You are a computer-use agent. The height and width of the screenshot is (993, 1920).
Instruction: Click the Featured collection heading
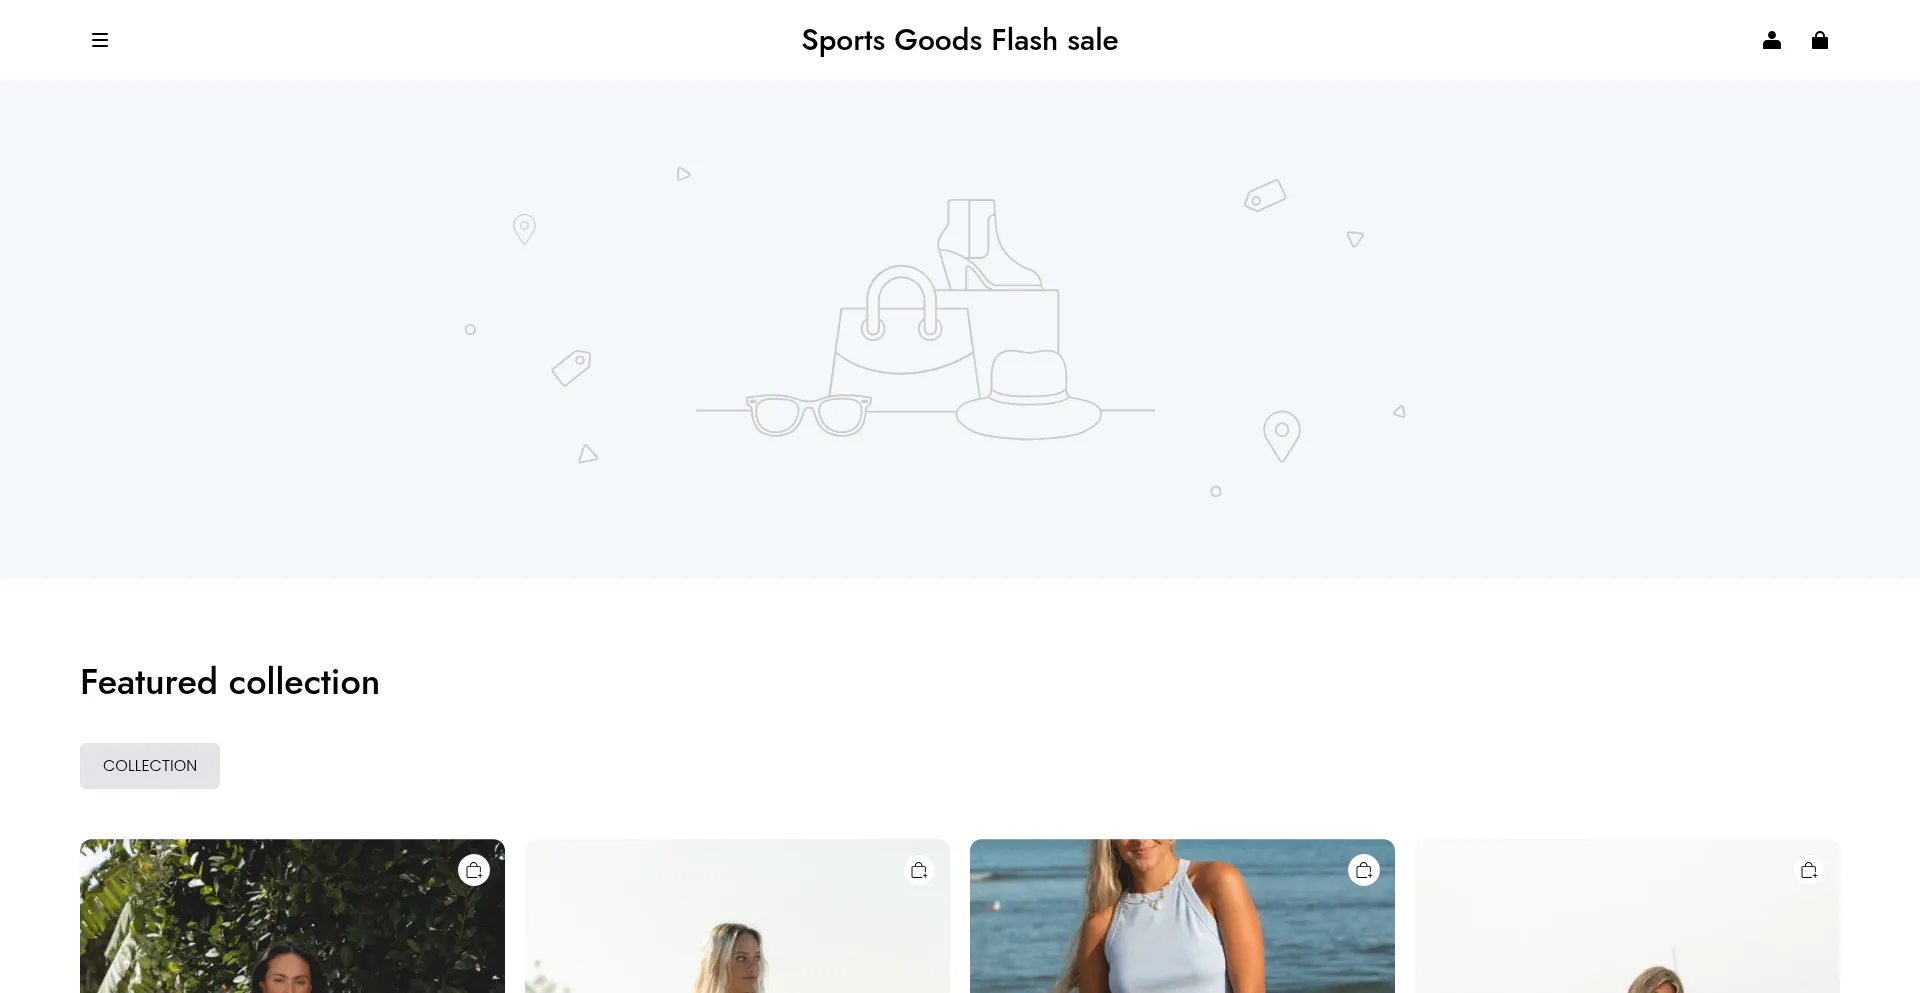tap(230, 682)
